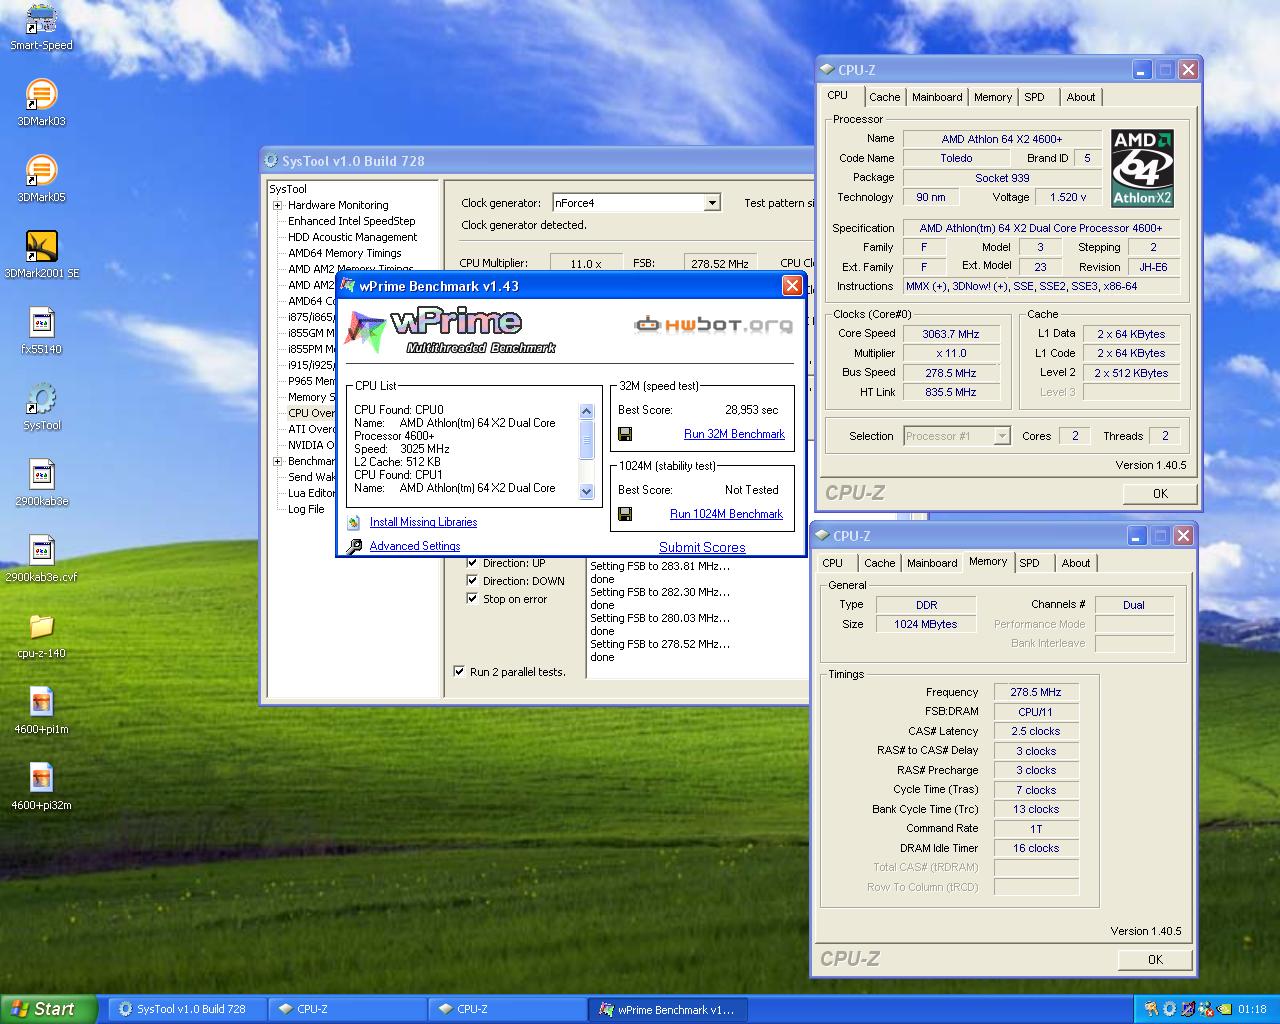The height and width of the screenshot is (1024, 1280).
Task: Click the Advanced Settings wrench icon
Action: click(x=353, y=546)
